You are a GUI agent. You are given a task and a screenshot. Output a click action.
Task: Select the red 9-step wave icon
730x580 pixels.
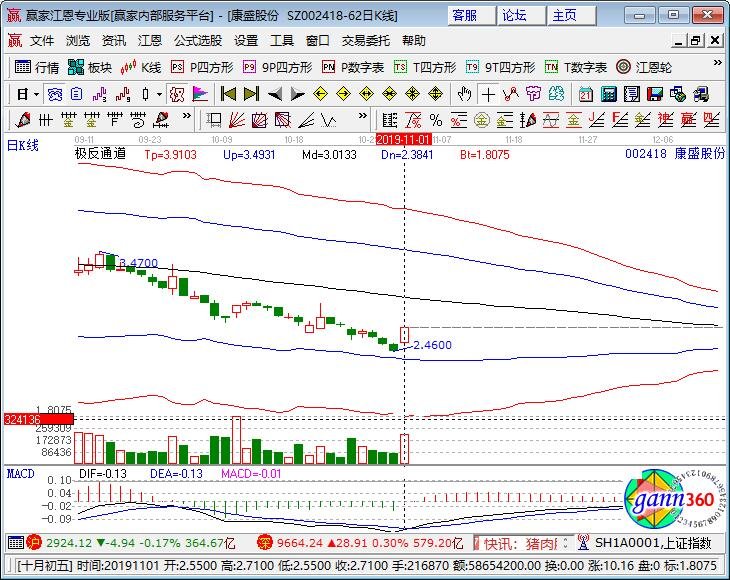(x=122, y=94)
